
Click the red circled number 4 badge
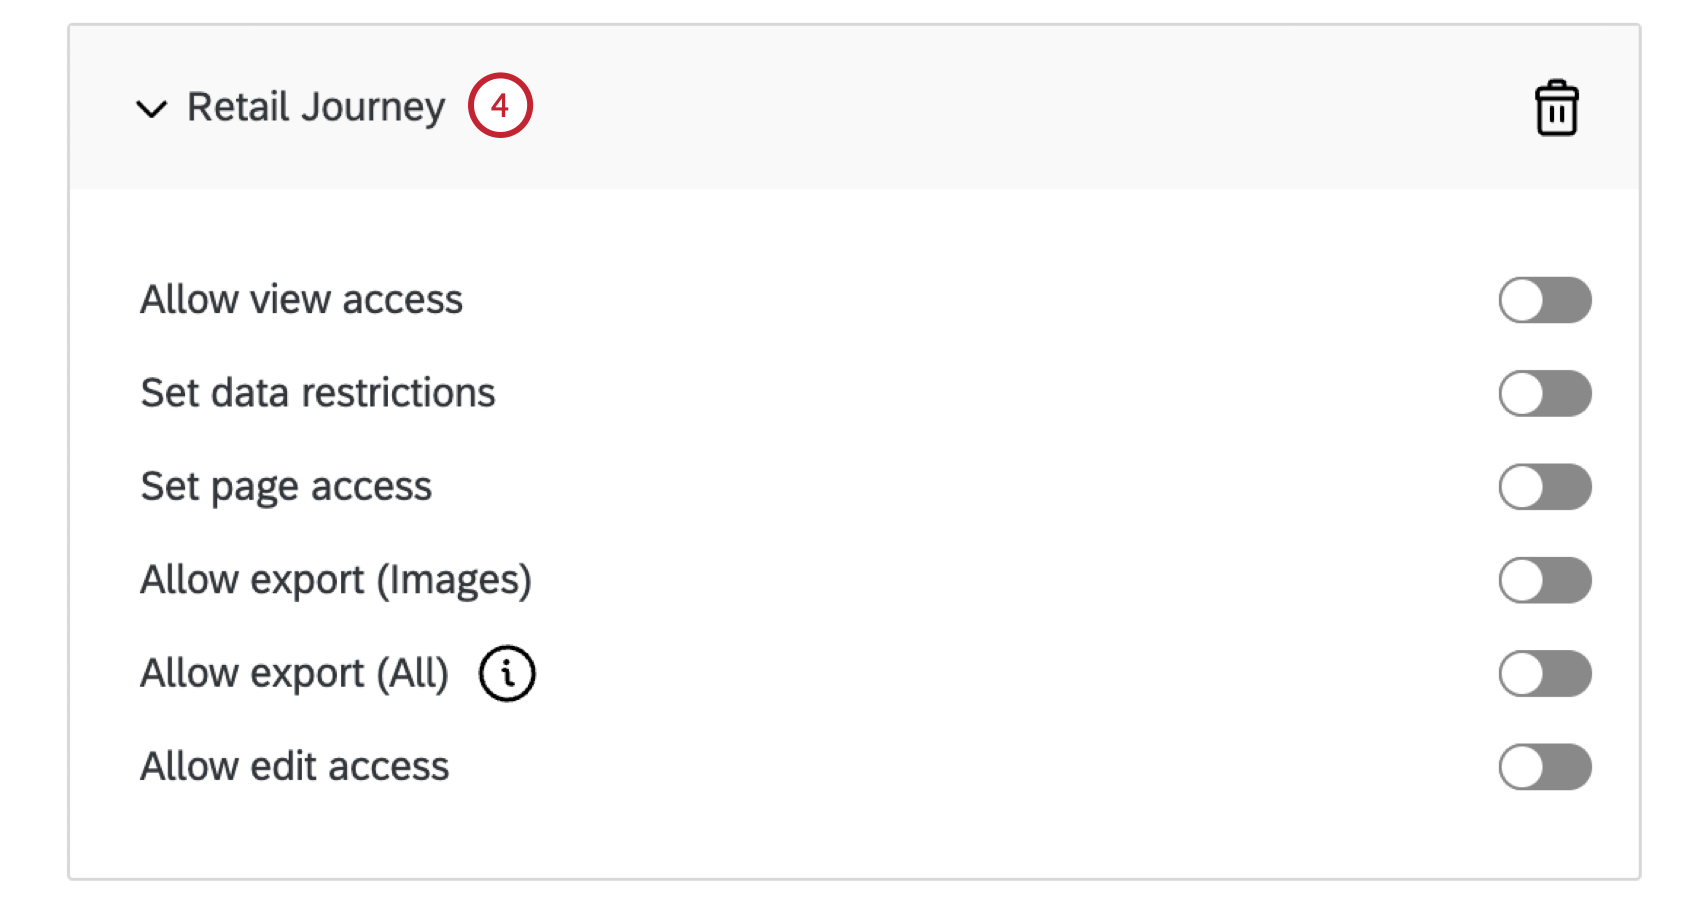tap(500, 104)
